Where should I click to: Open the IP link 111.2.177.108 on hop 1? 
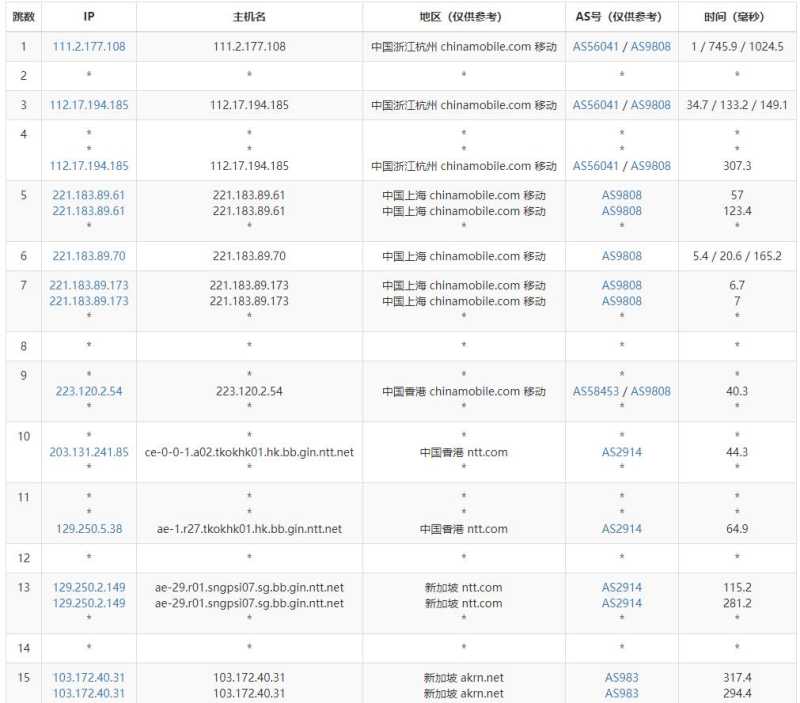coord(88,46)
